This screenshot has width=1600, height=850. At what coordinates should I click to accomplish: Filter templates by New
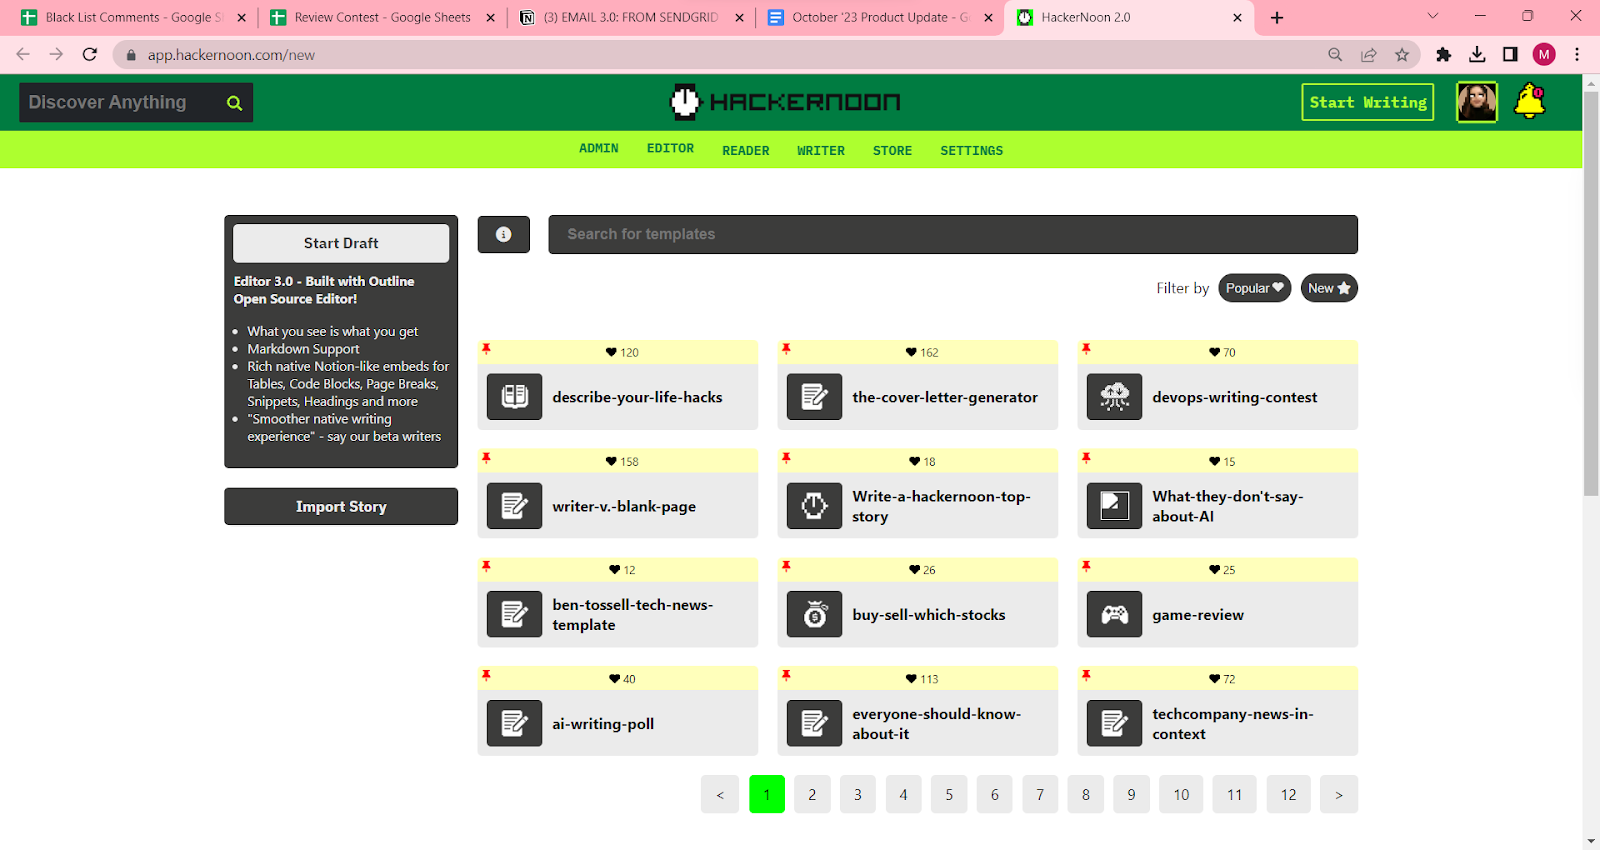click(x=1329, y=288)
